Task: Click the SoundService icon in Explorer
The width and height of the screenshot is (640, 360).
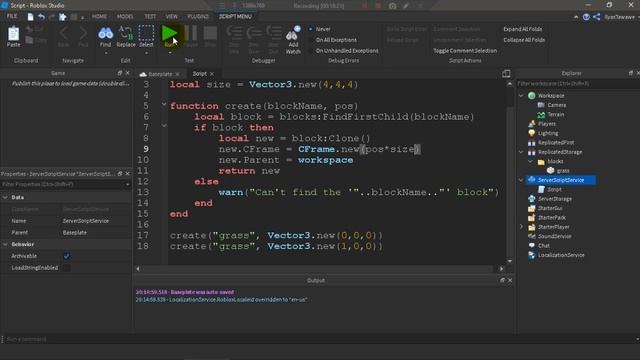Action: [x=531, y=236]
